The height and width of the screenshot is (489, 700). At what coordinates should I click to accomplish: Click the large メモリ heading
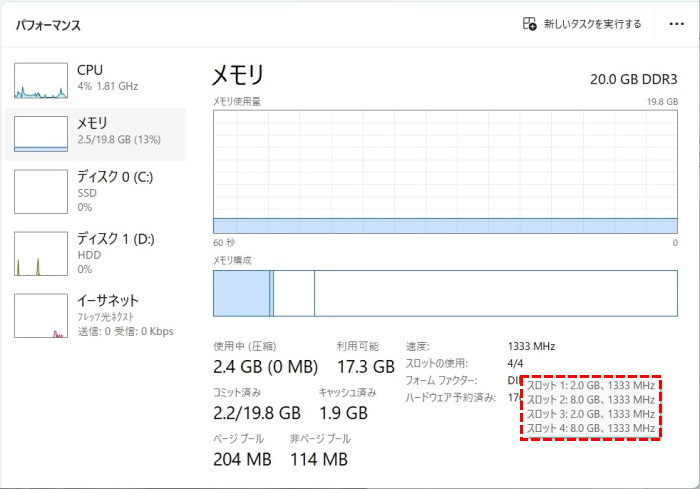click(x=238, y=75)
